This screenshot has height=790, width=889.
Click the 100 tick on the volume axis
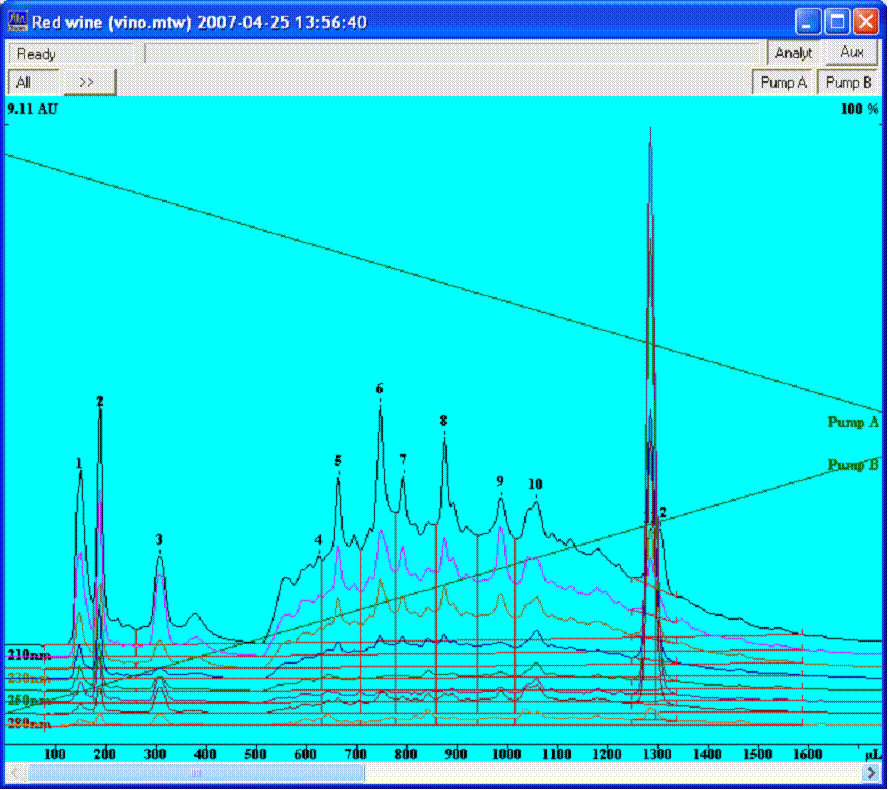(x=54, y=754)
